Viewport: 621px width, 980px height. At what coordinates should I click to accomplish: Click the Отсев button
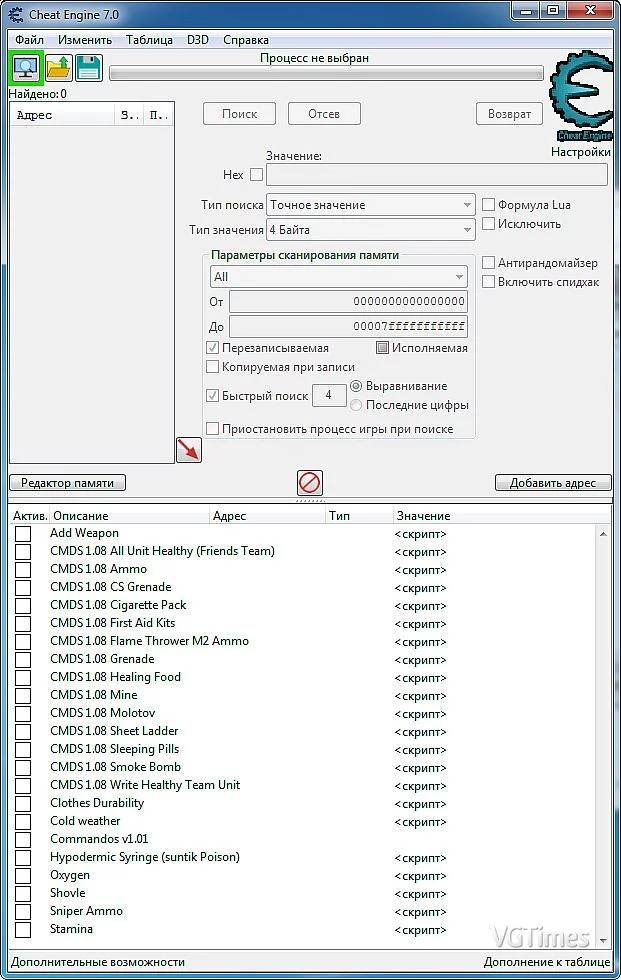[x=324, y=114]
